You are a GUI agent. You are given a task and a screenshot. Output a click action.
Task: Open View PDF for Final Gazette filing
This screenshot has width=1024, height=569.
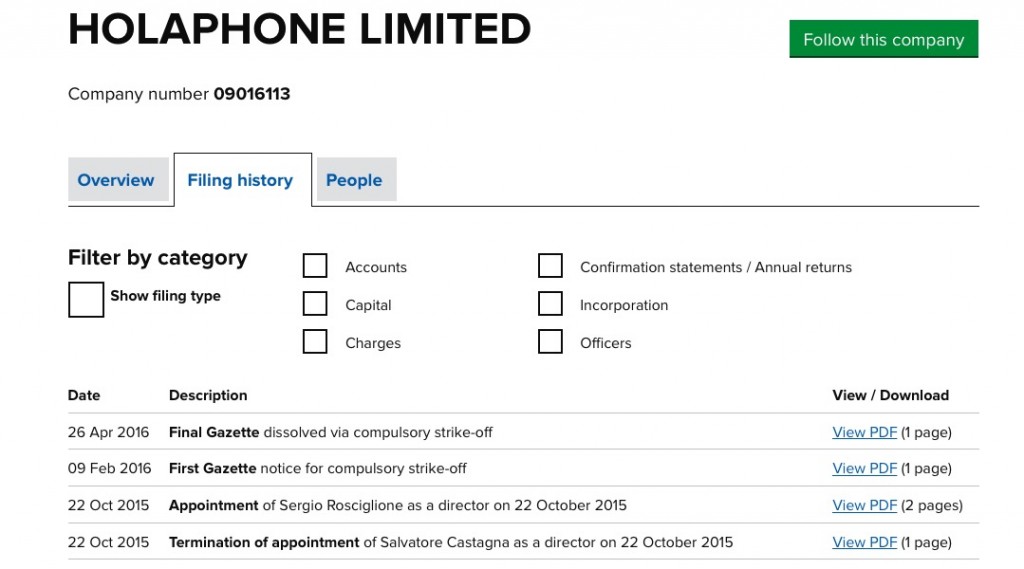tap(864, 432)
